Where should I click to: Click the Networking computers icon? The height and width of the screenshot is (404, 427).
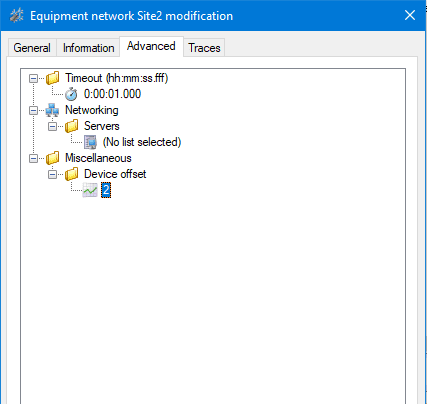[x=52, y=110]
